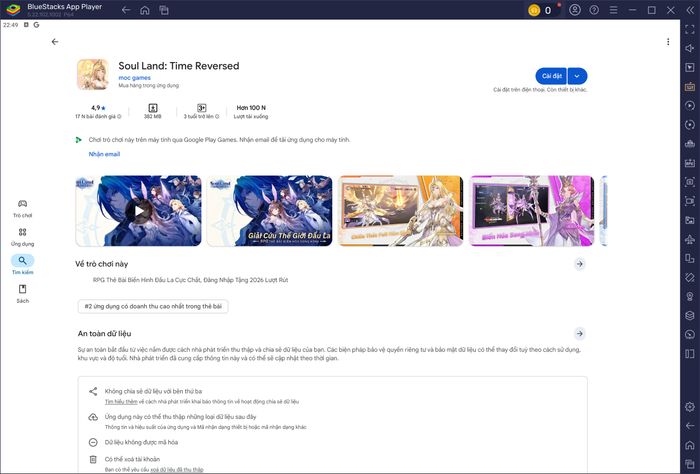
Task: Click the info icon beside 17 N bài đánh giá
Action: [119, 116]
